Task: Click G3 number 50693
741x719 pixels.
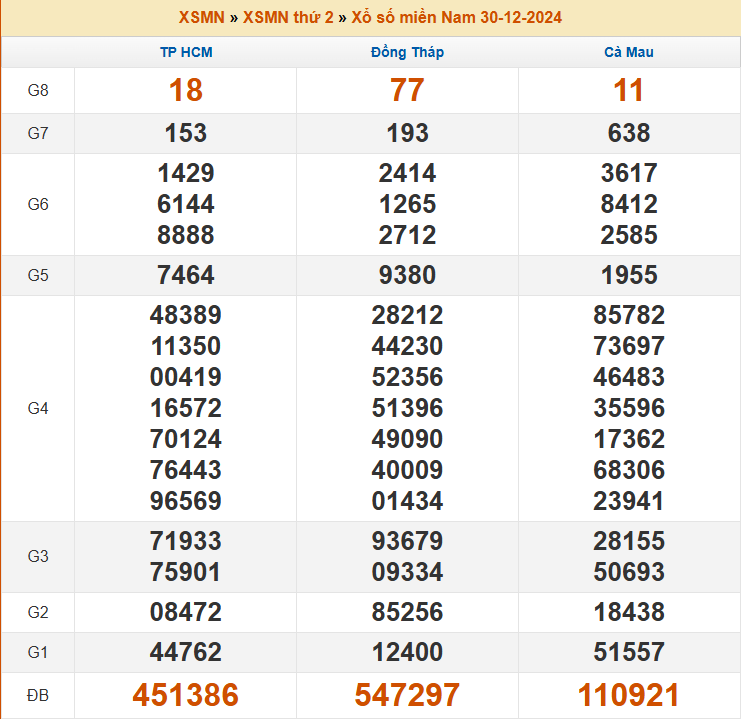Action: [629, 572]
